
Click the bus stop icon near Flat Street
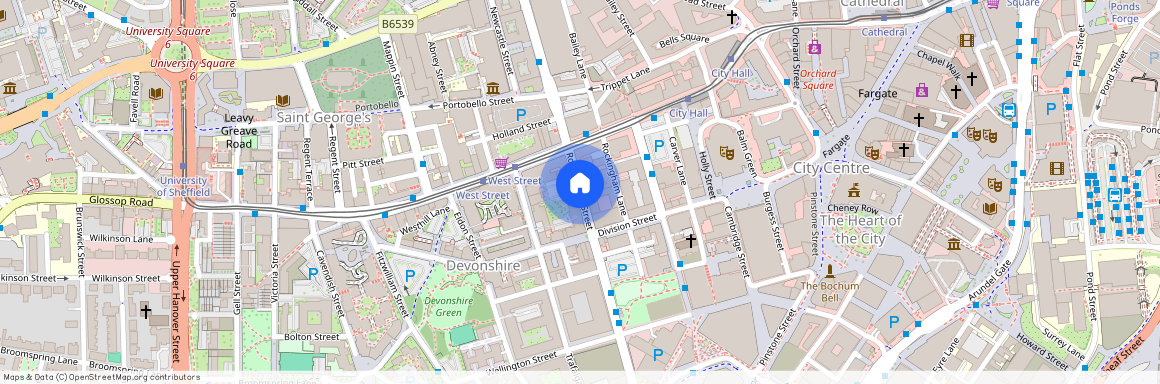point(1008,111)
